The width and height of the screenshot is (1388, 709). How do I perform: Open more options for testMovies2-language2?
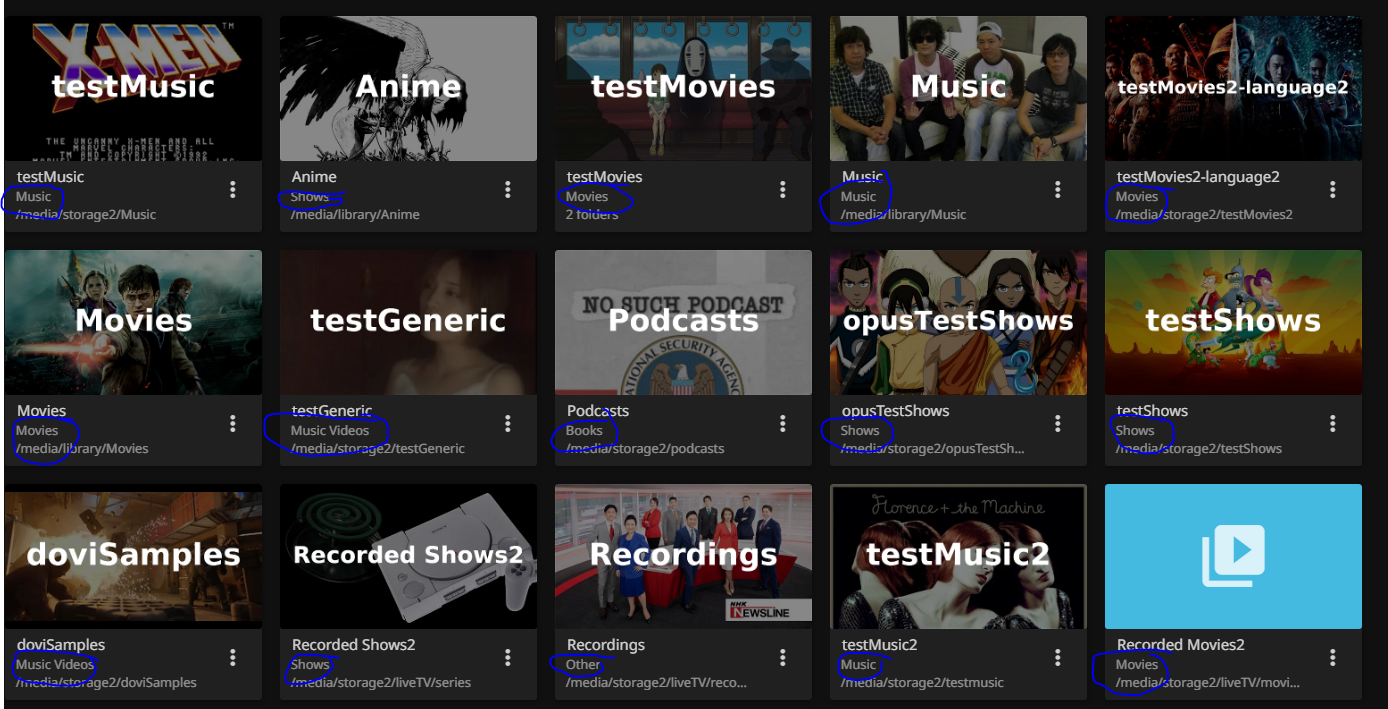click(x=1333, y=189)
